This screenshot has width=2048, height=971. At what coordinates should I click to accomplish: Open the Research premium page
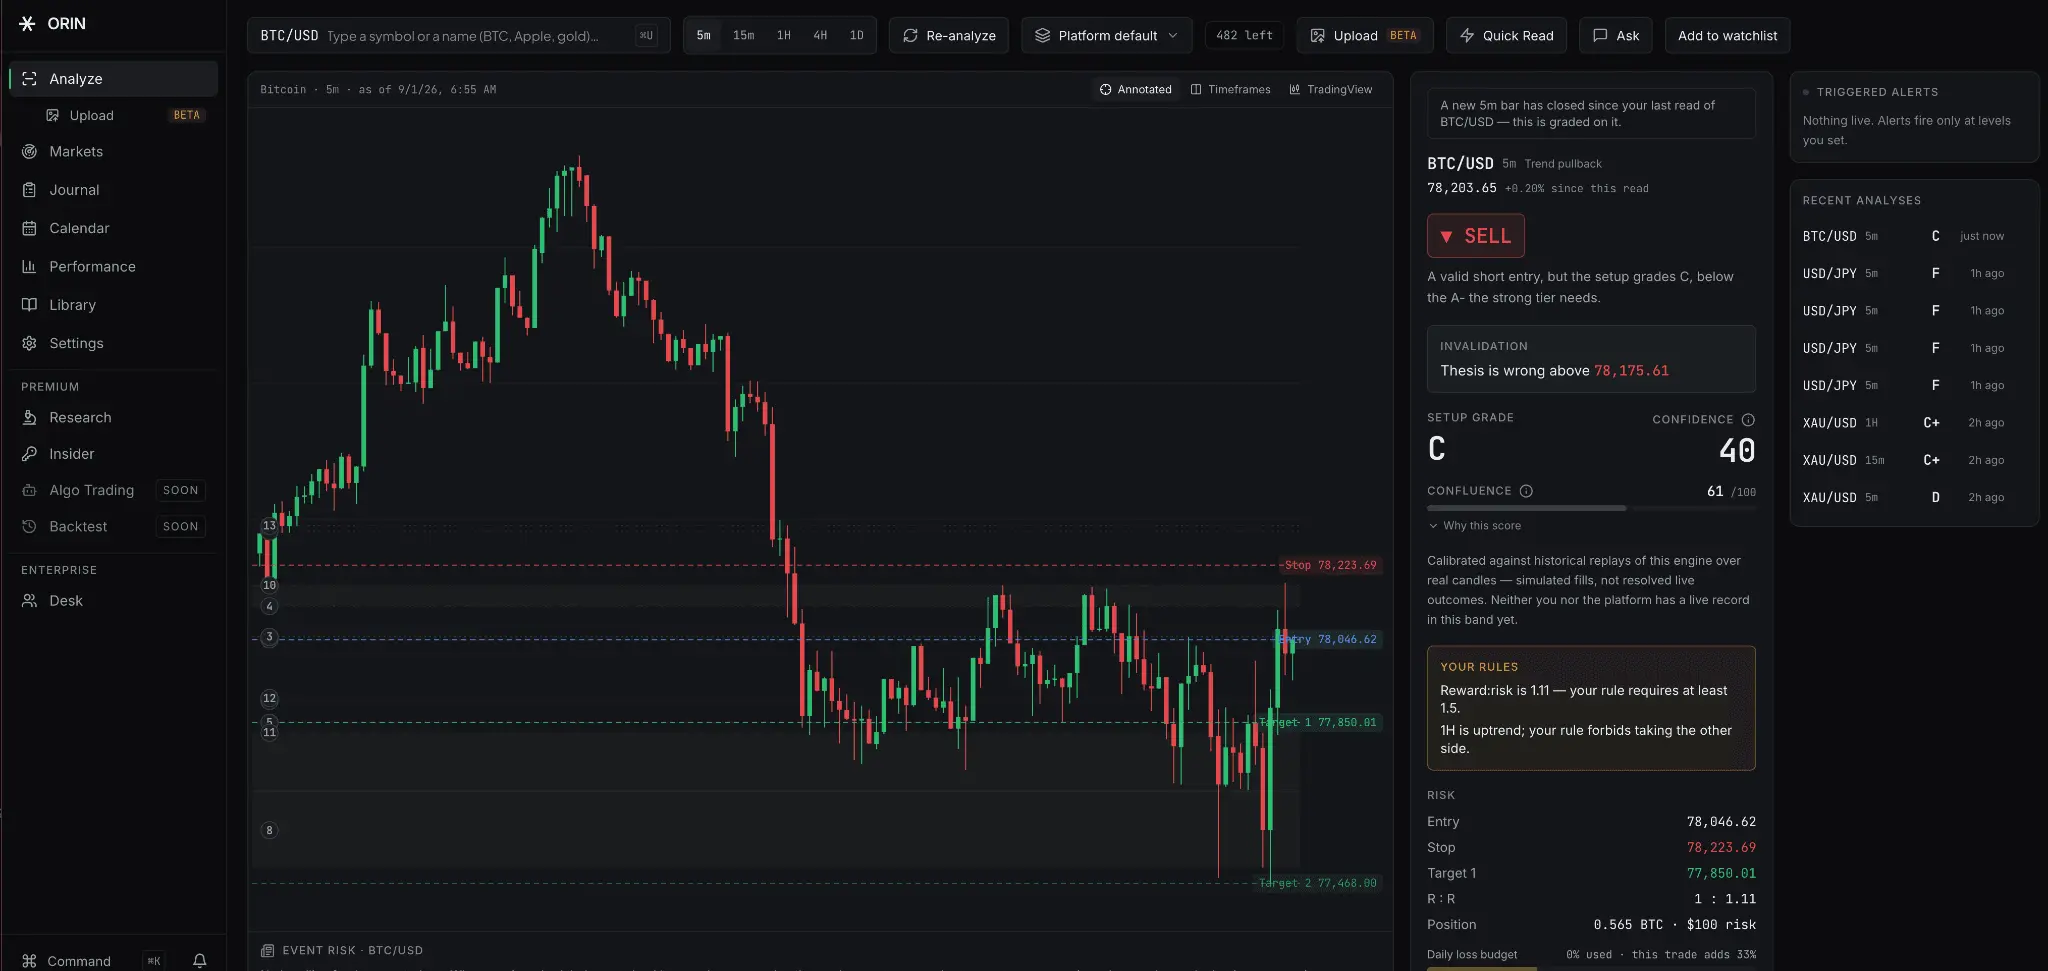113,418
